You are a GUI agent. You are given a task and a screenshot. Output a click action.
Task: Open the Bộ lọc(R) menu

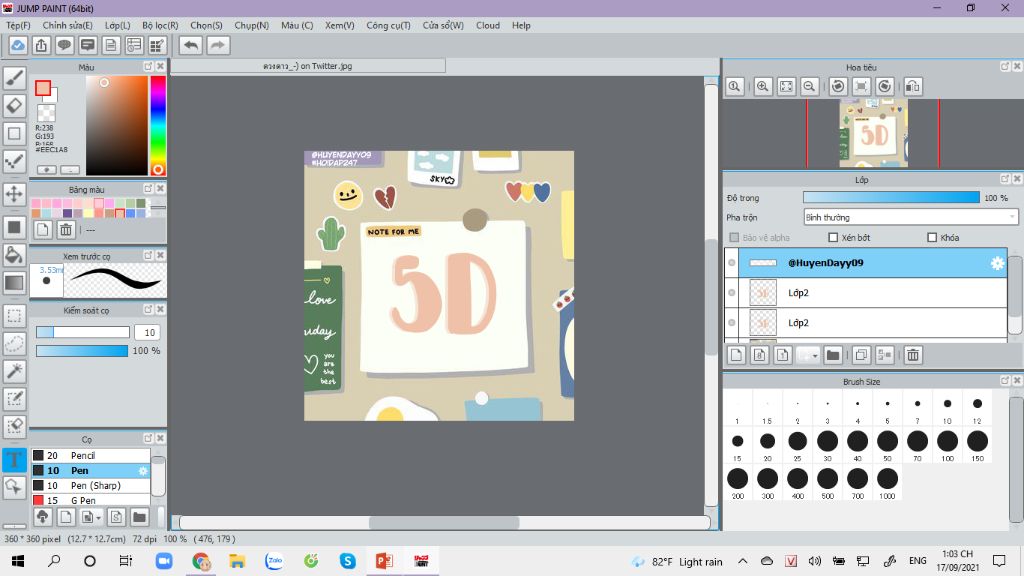click(160, 25)
